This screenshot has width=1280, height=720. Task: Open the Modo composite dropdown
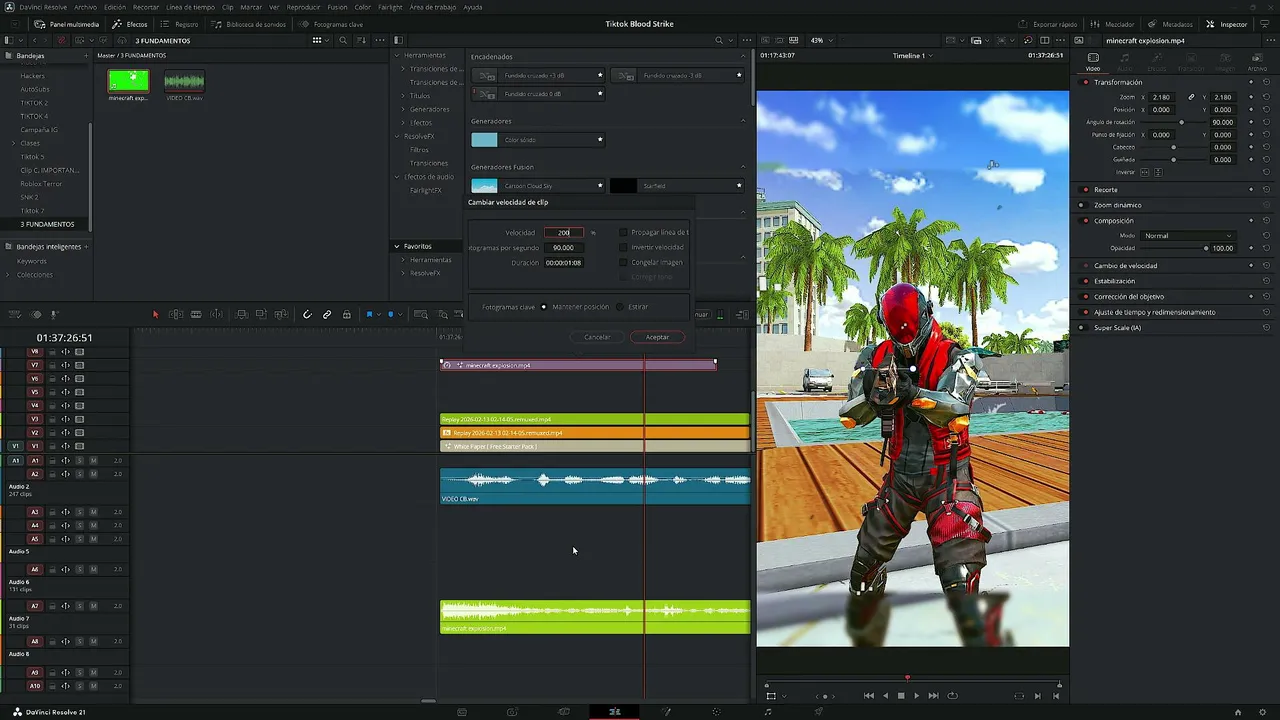click(1188, 236)
